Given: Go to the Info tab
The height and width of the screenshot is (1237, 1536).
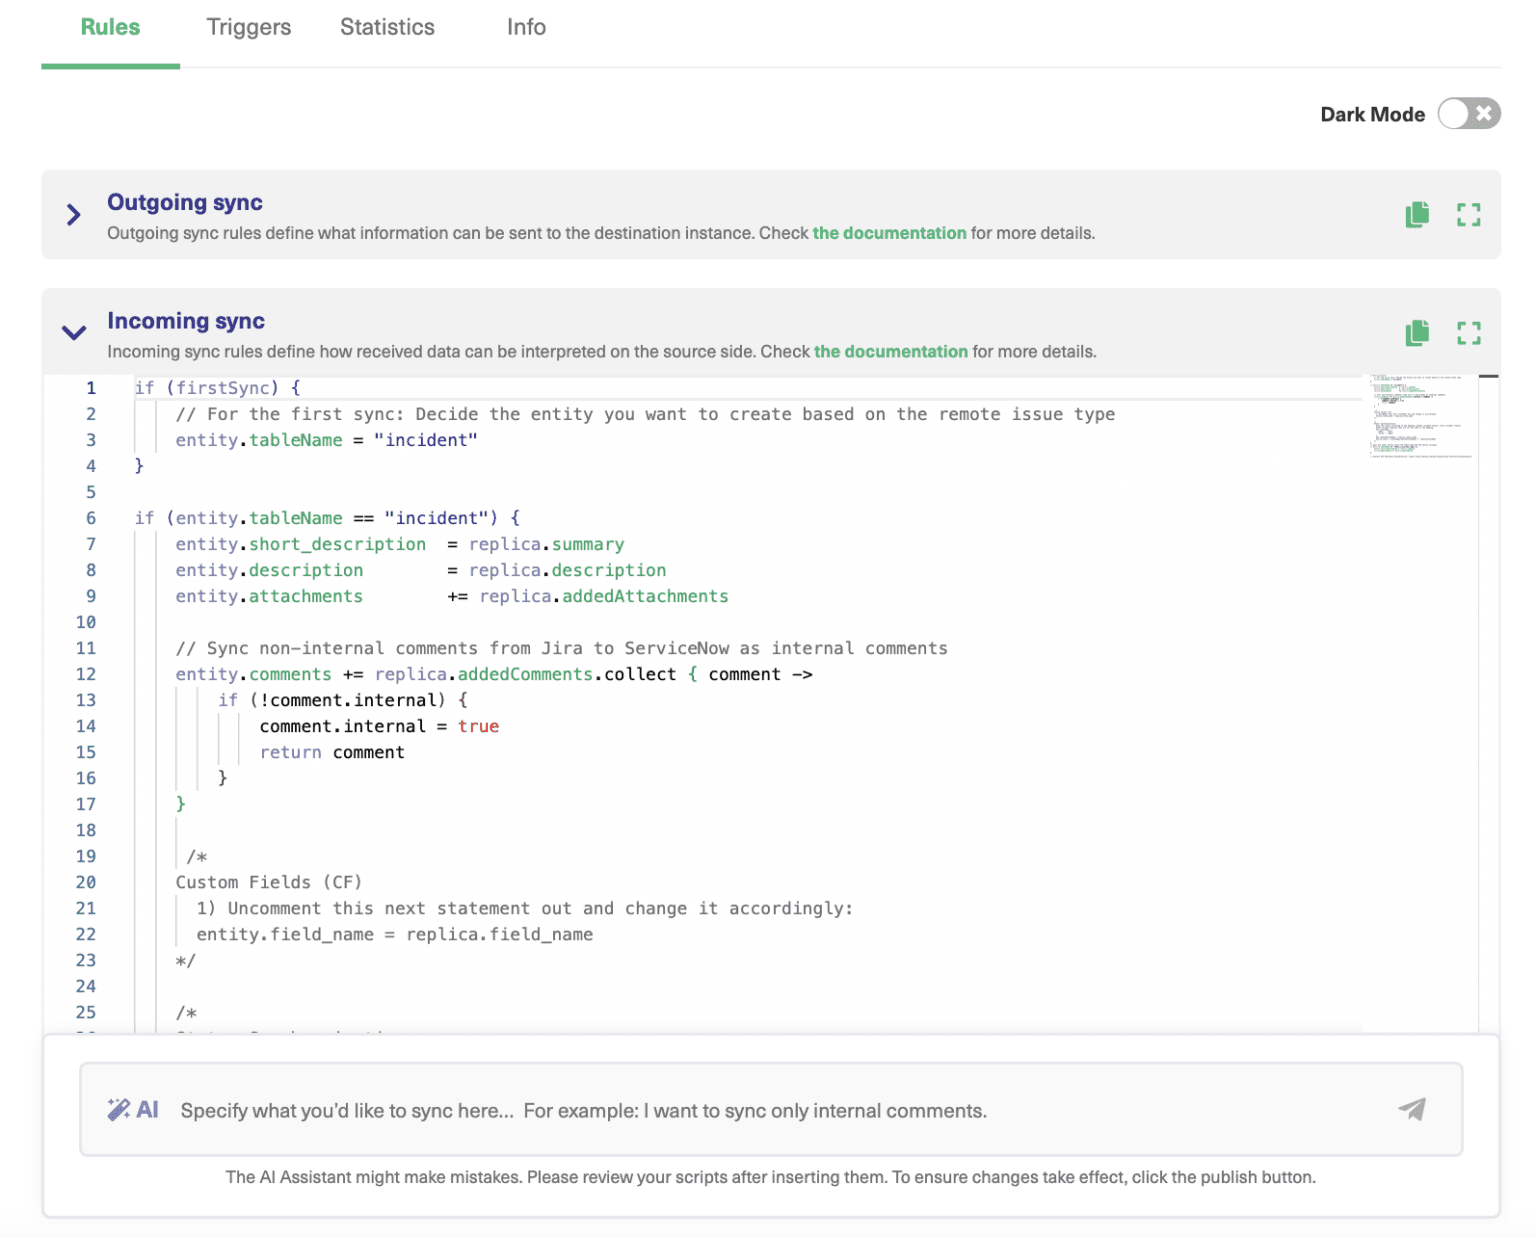Looking at the screenshot, I should tap(526, 27).
